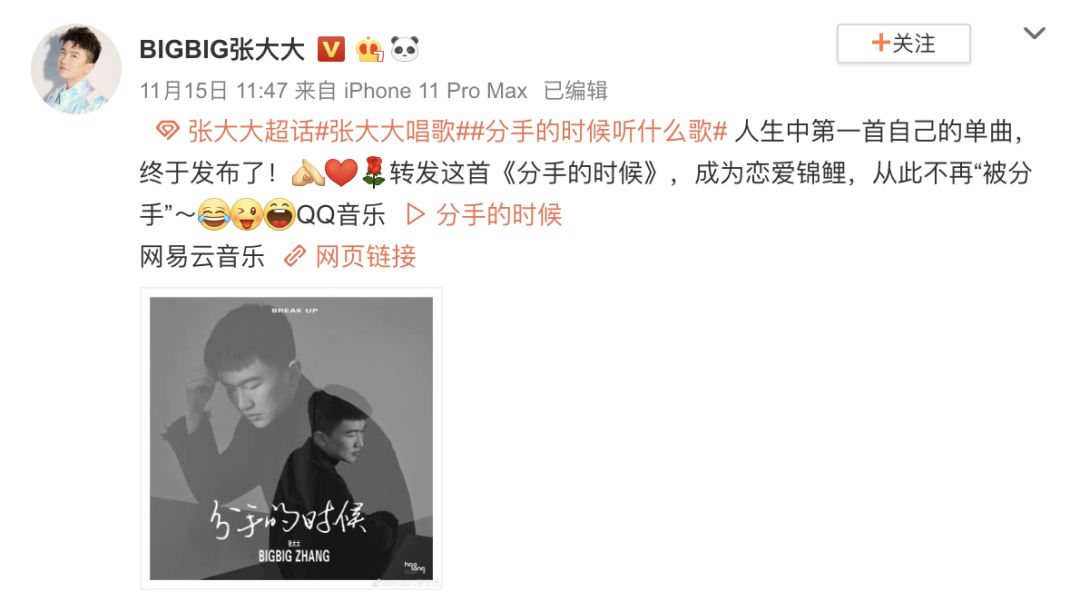Click the BIGBIG张大大 username

[x=222, y=50]
